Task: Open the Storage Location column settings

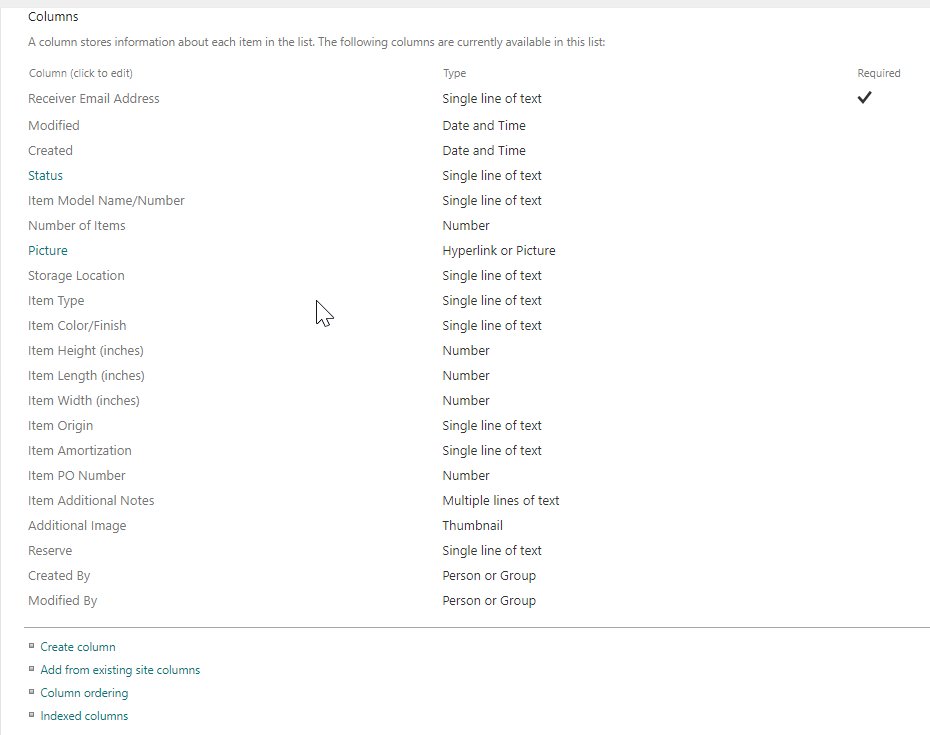Action: [x=76, y=275]
